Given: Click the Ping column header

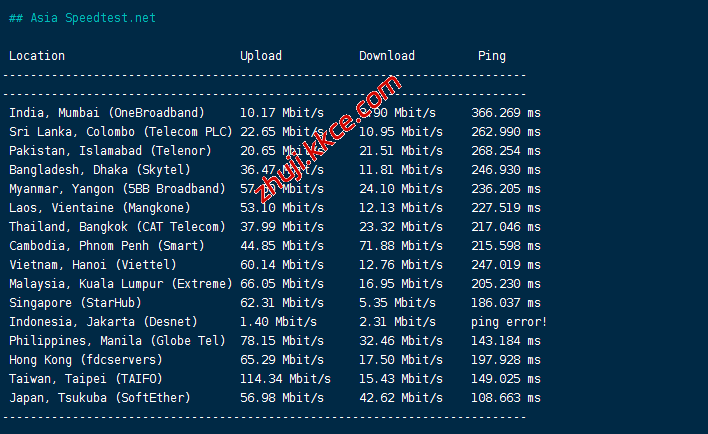Looking at the screenshot, I should [x=491, y=56].
